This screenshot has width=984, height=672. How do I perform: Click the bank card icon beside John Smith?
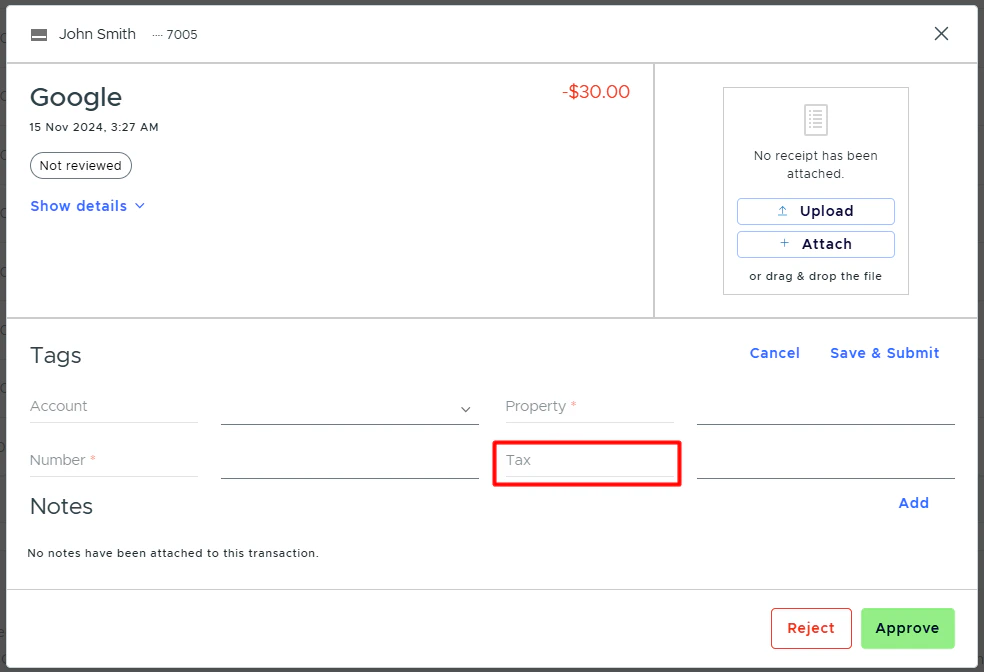pos(38,33)
